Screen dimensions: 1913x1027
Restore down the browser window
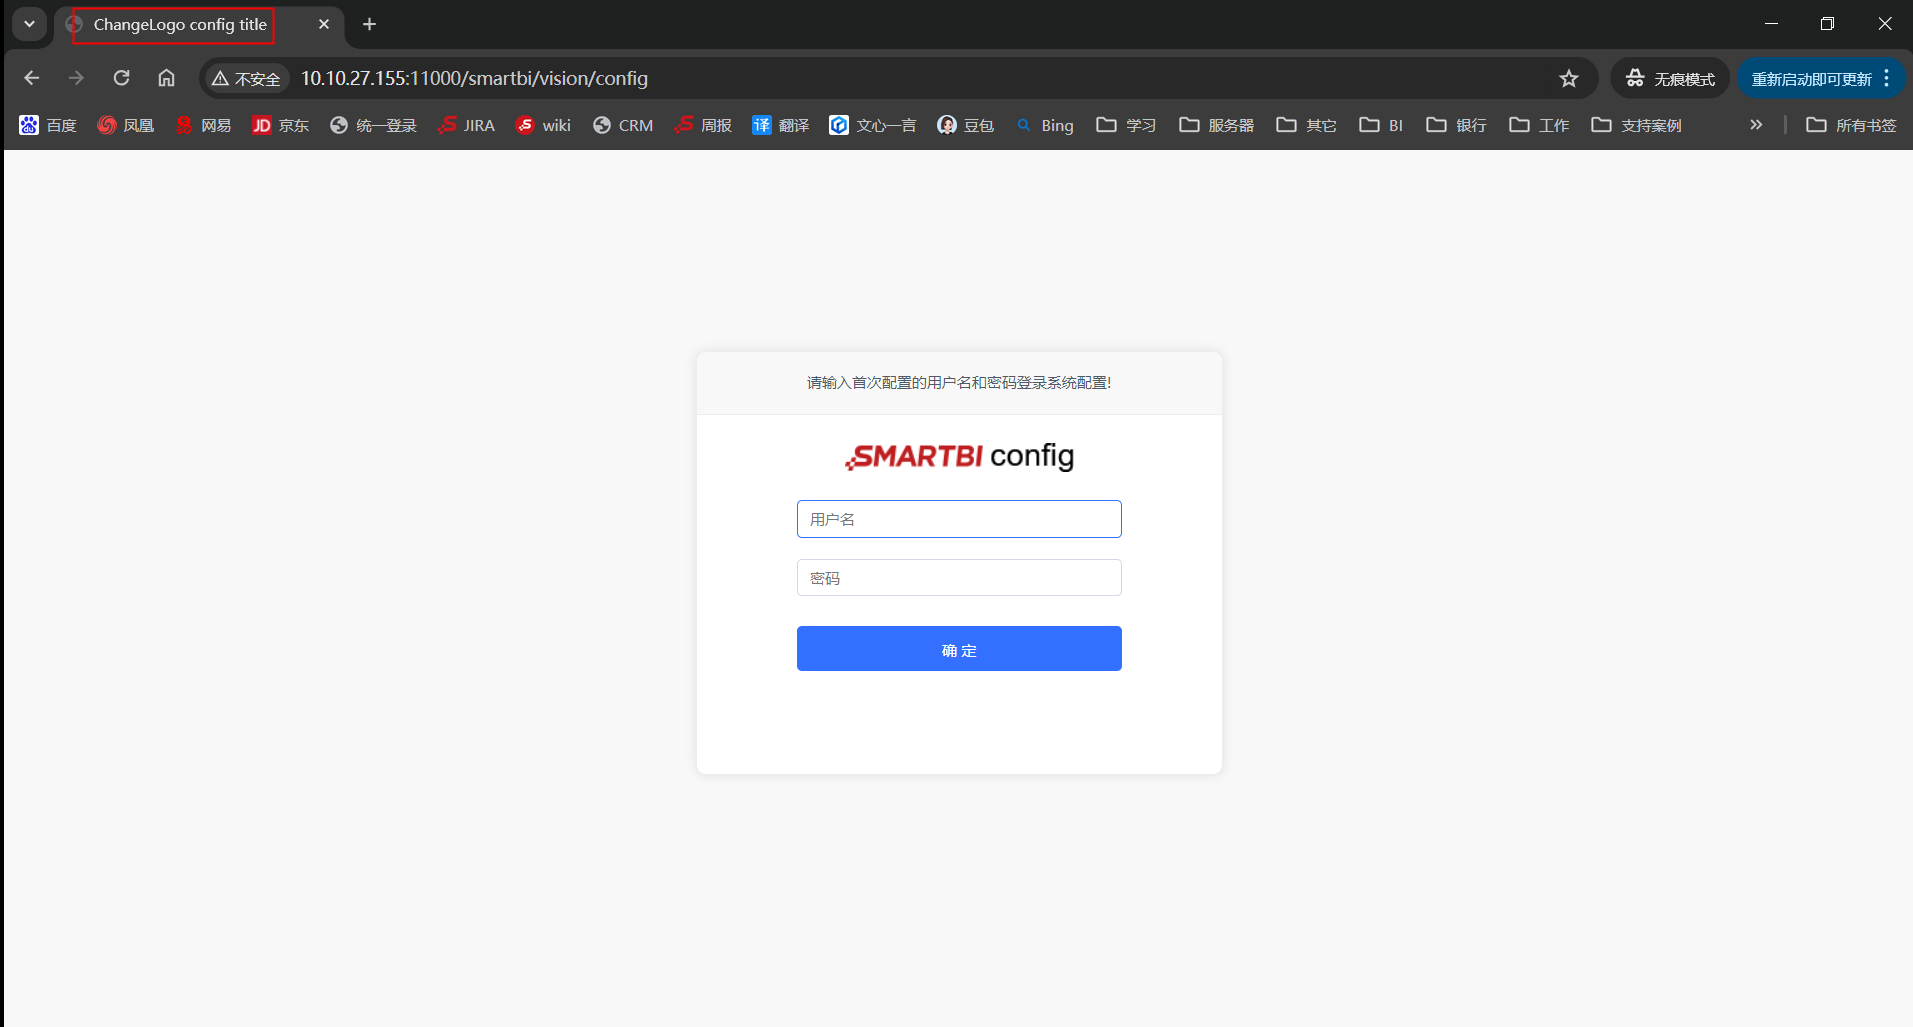click(1827, 24)
